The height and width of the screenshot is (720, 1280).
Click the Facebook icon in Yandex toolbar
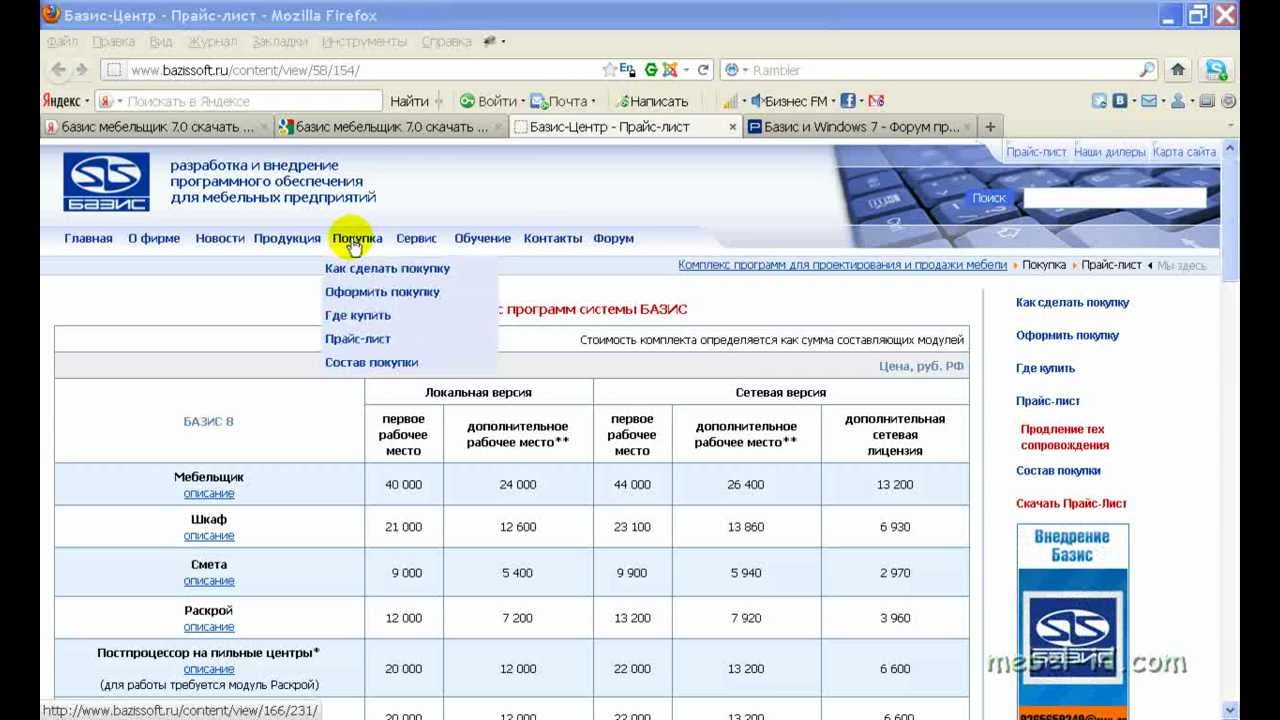coord(847,101)
